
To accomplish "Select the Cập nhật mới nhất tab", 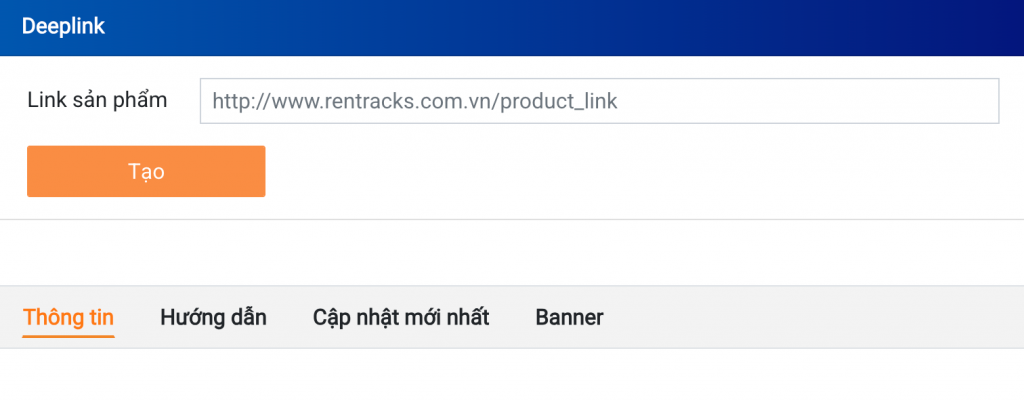I will (401, 318).
